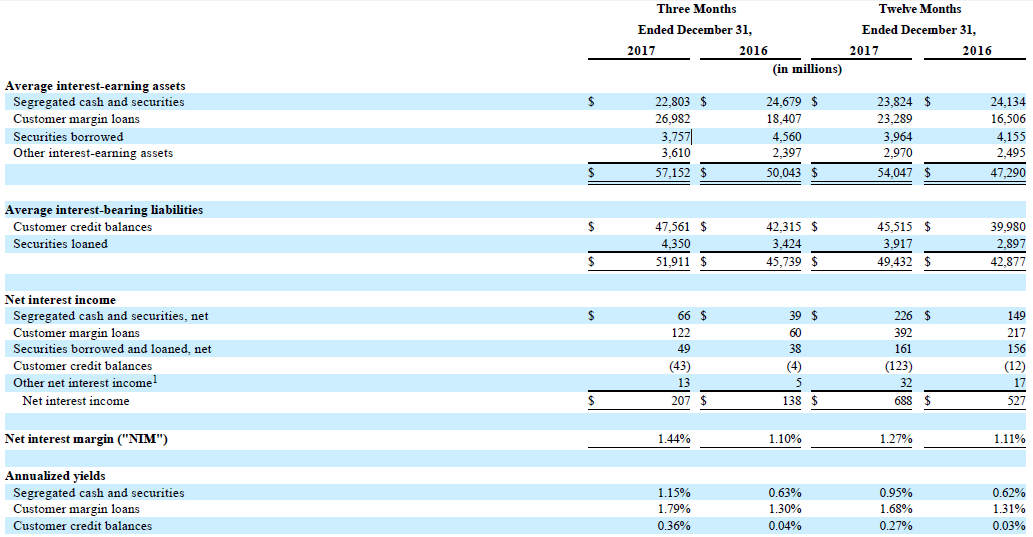Select the 23,824 value cell
This screenshot has width=1033, height=537.
point(895,102)
